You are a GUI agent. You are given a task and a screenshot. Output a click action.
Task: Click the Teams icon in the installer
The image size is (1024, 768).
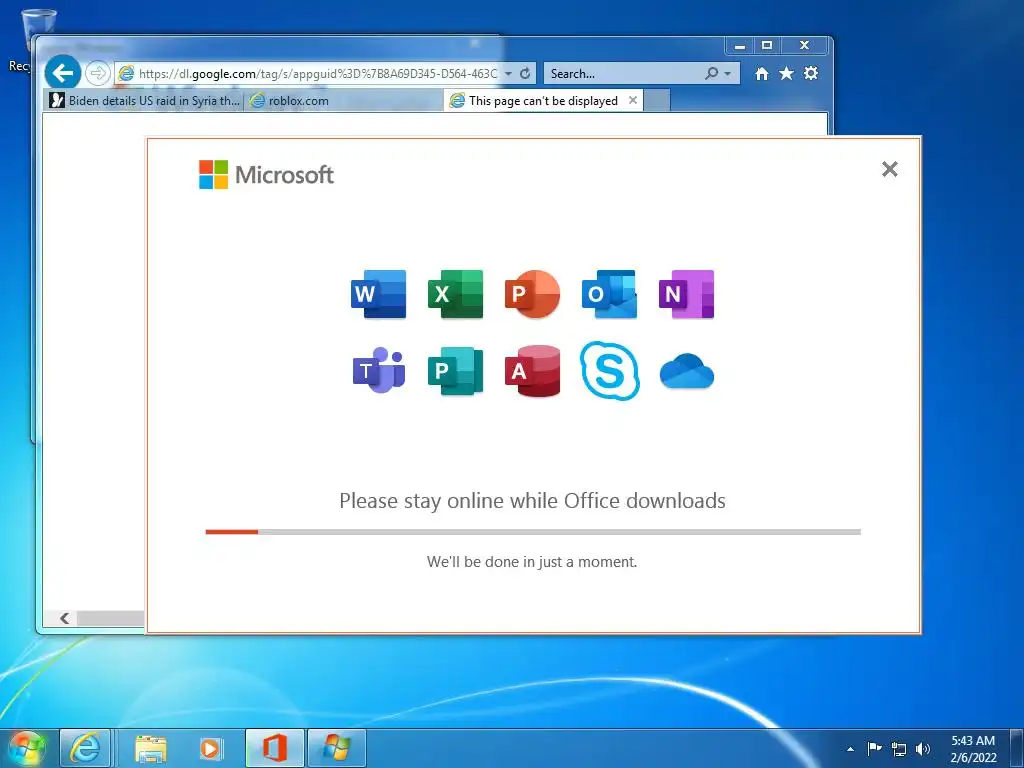click(x=379, y=370)
